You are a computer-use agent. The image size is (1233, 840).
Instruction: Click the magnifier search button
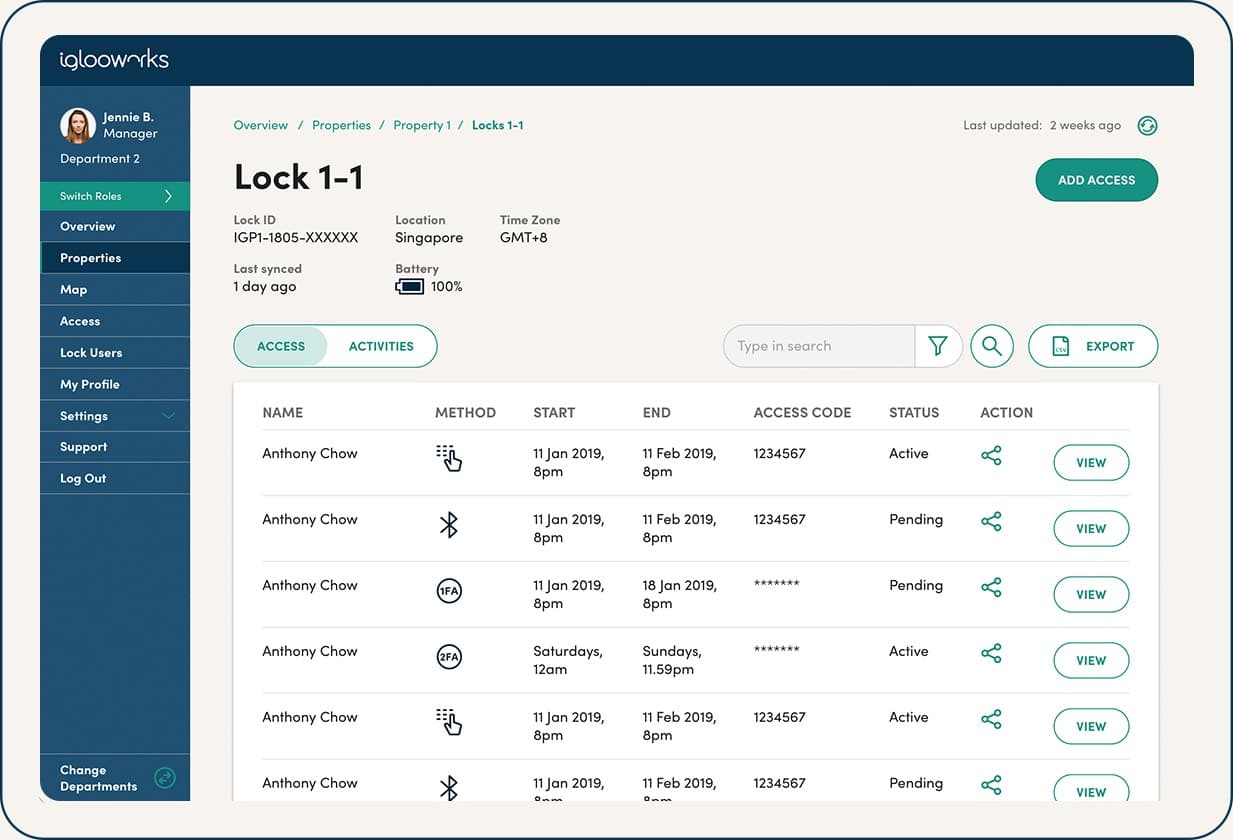[x=992, y=346]
